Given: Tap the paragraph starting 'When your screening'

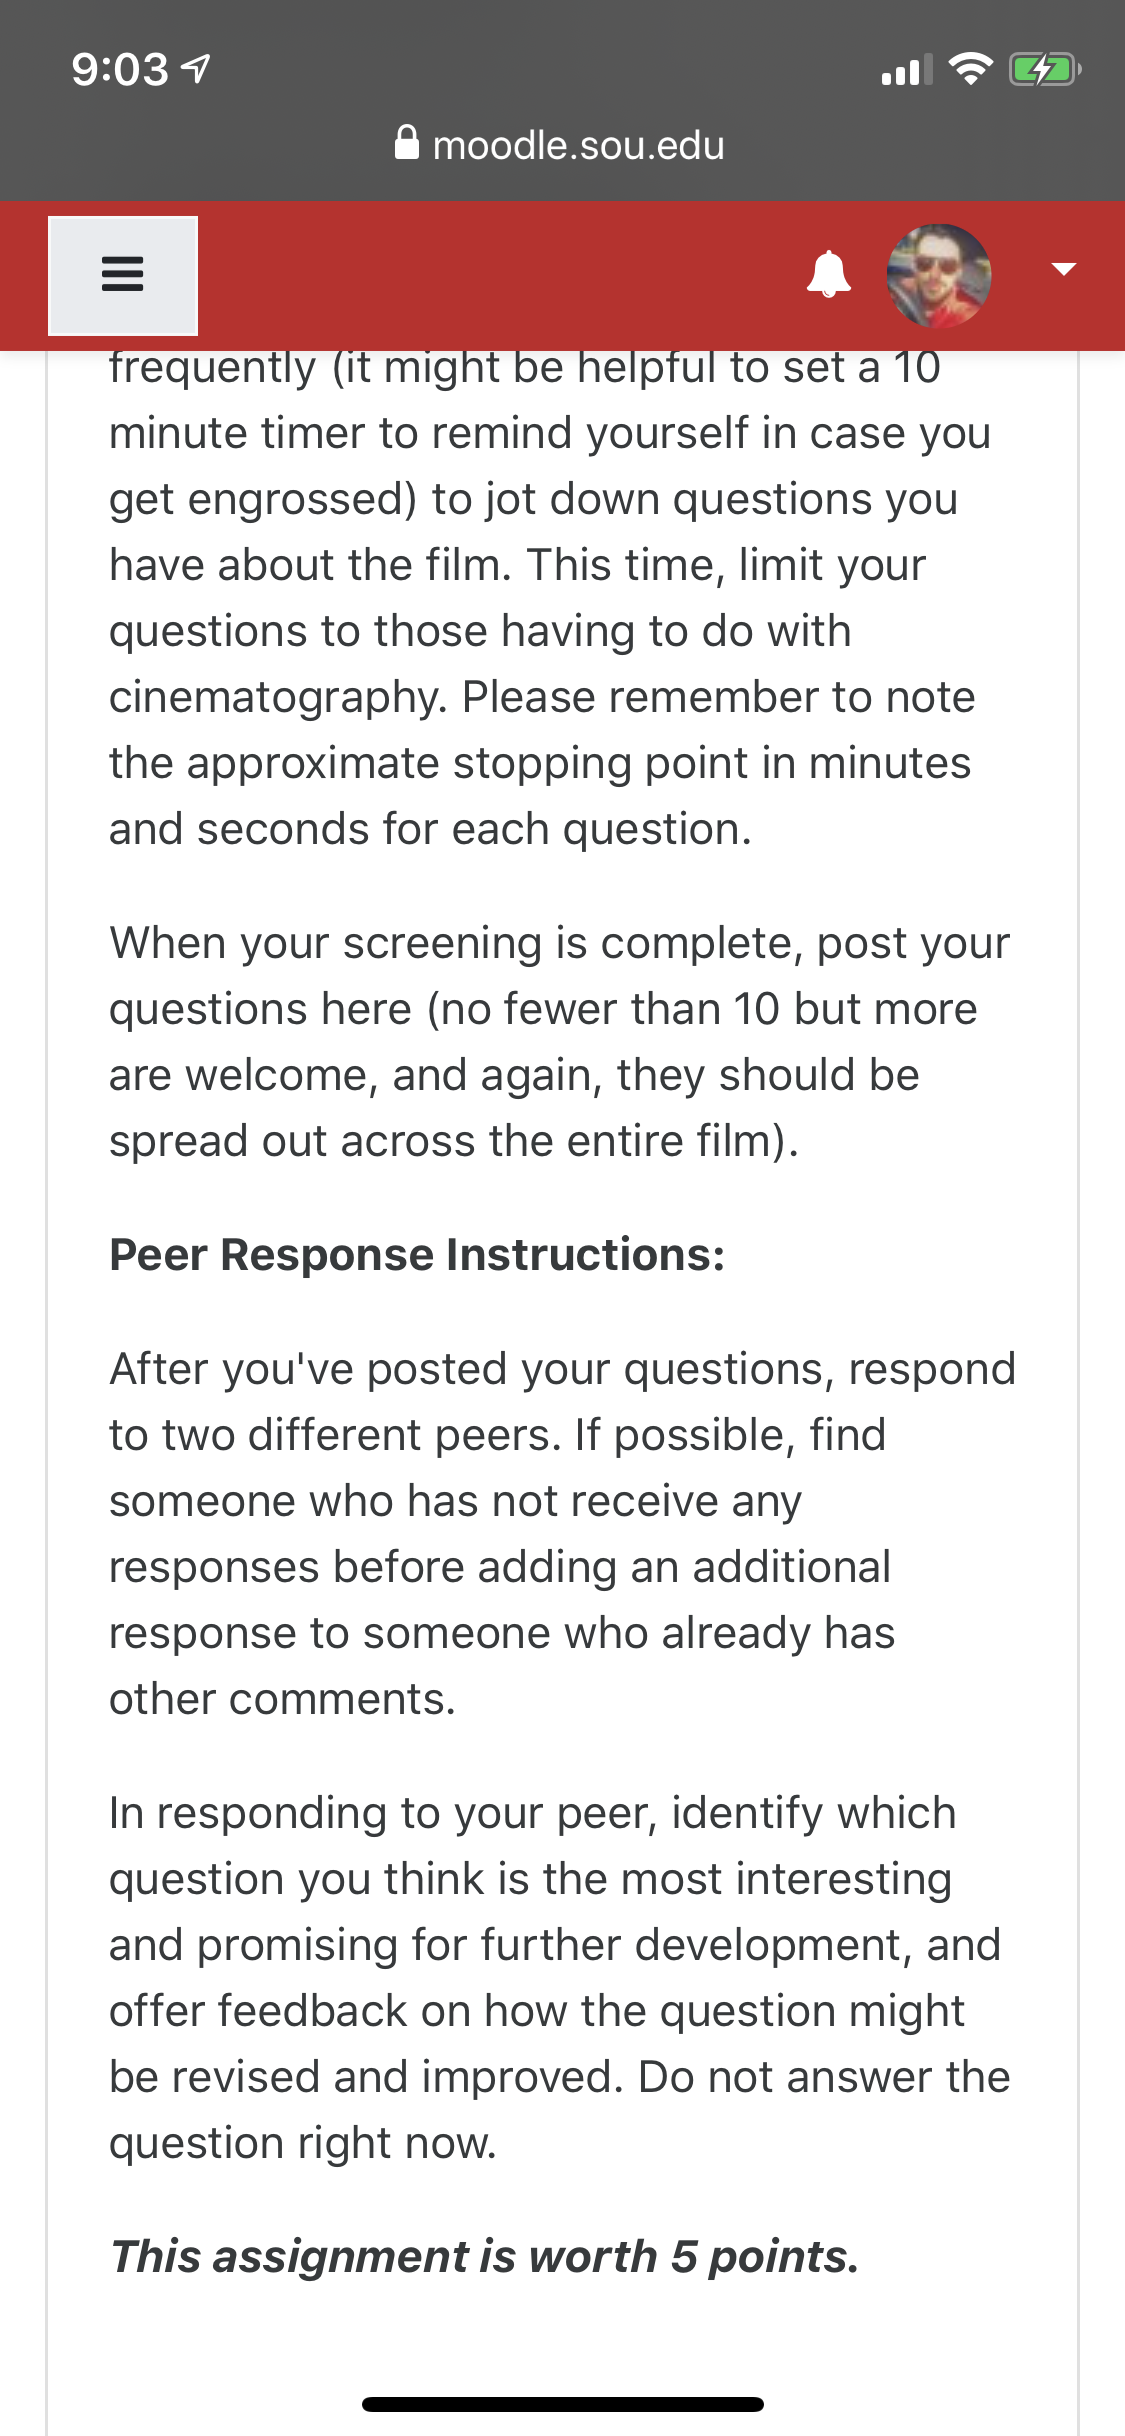Looking at the screenshot, I should [560, 1041].
